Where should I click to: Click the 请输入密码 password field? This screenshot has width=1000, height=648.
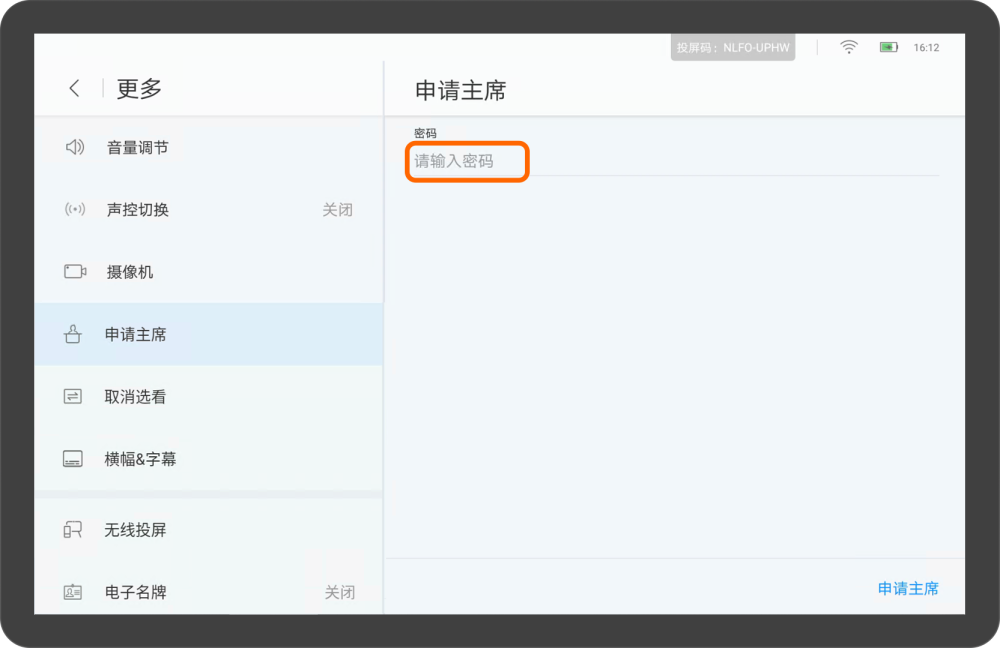coord(466,161)
